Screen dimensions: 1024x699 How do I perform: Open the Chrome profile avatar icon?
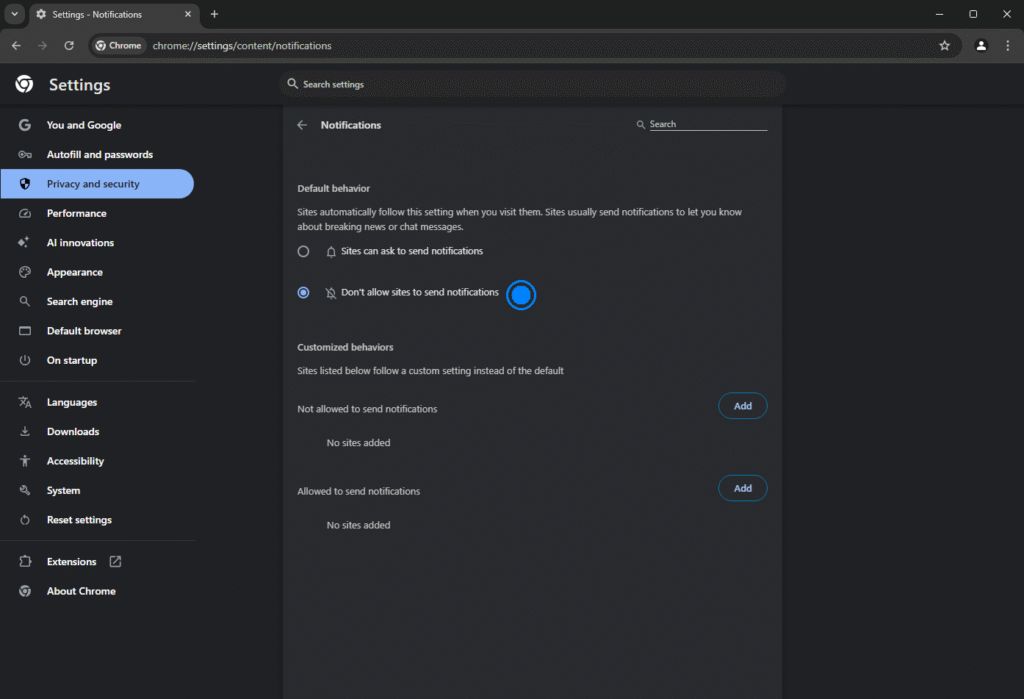[981, 45]
